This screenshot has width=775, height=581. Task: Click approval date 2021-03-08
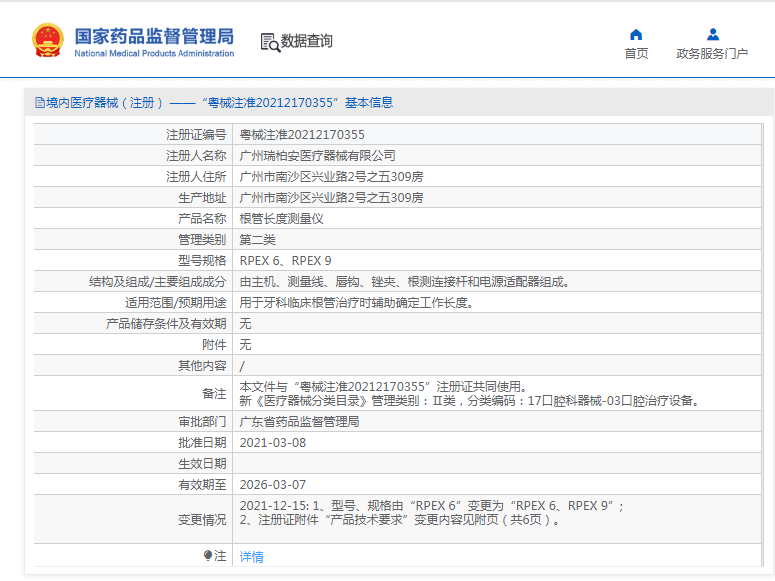coord(273,443)
